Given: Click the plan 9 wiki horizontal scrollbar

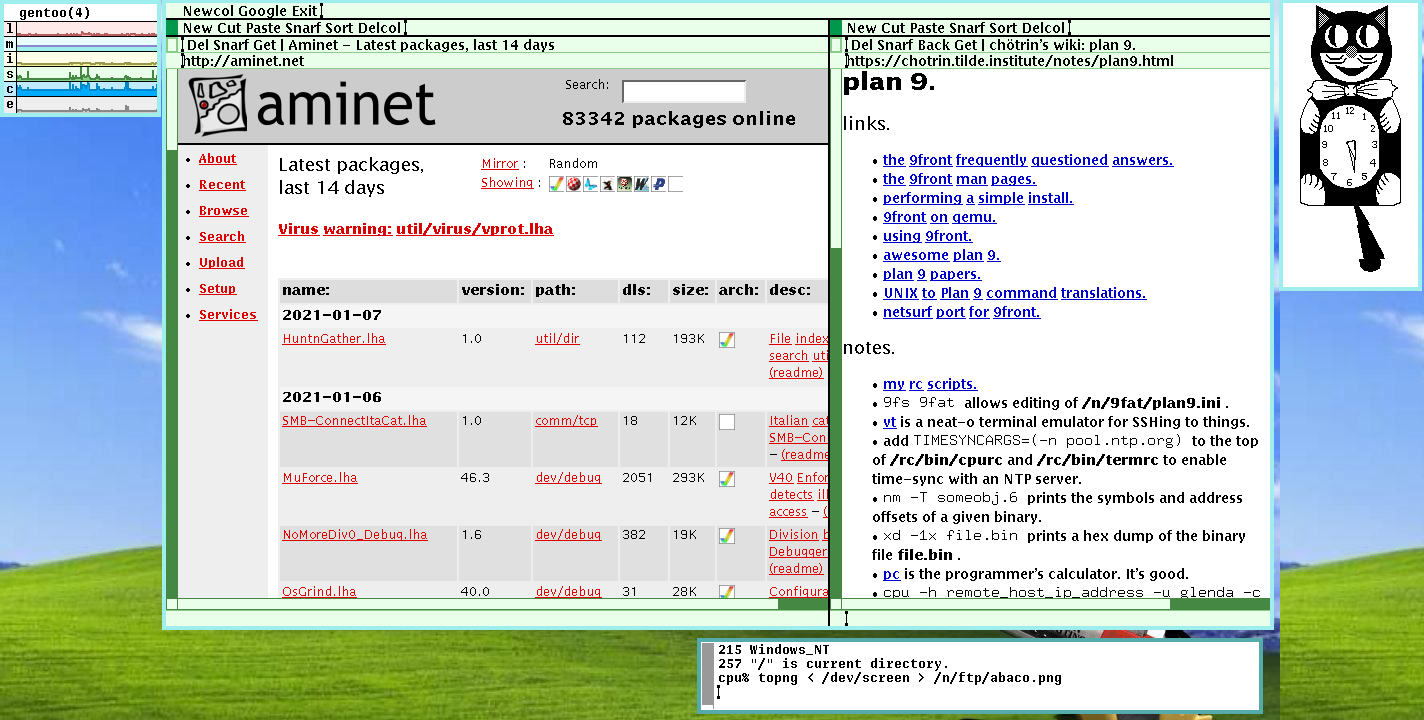Looking at the screenshot, I should tap(1055, 604).
